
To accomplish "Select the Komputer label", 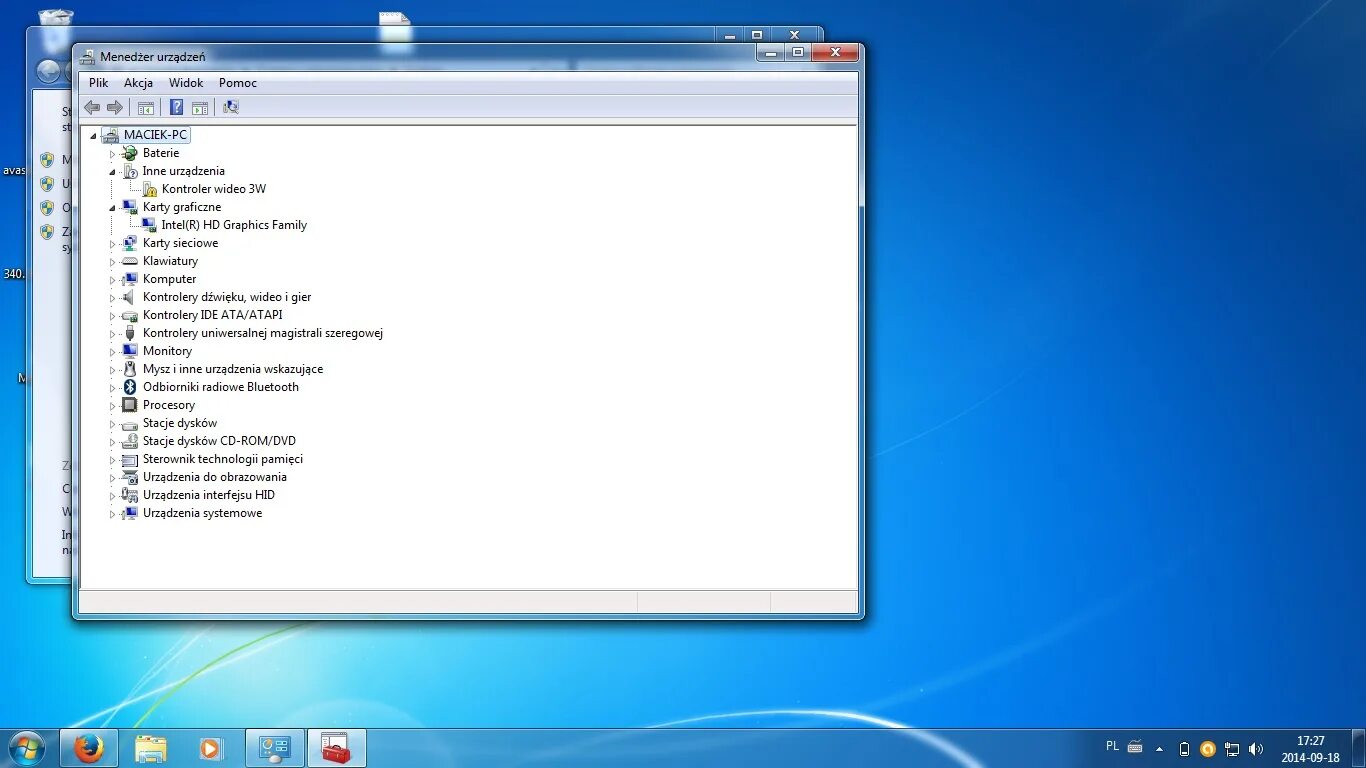I will (x=169, y=279).
